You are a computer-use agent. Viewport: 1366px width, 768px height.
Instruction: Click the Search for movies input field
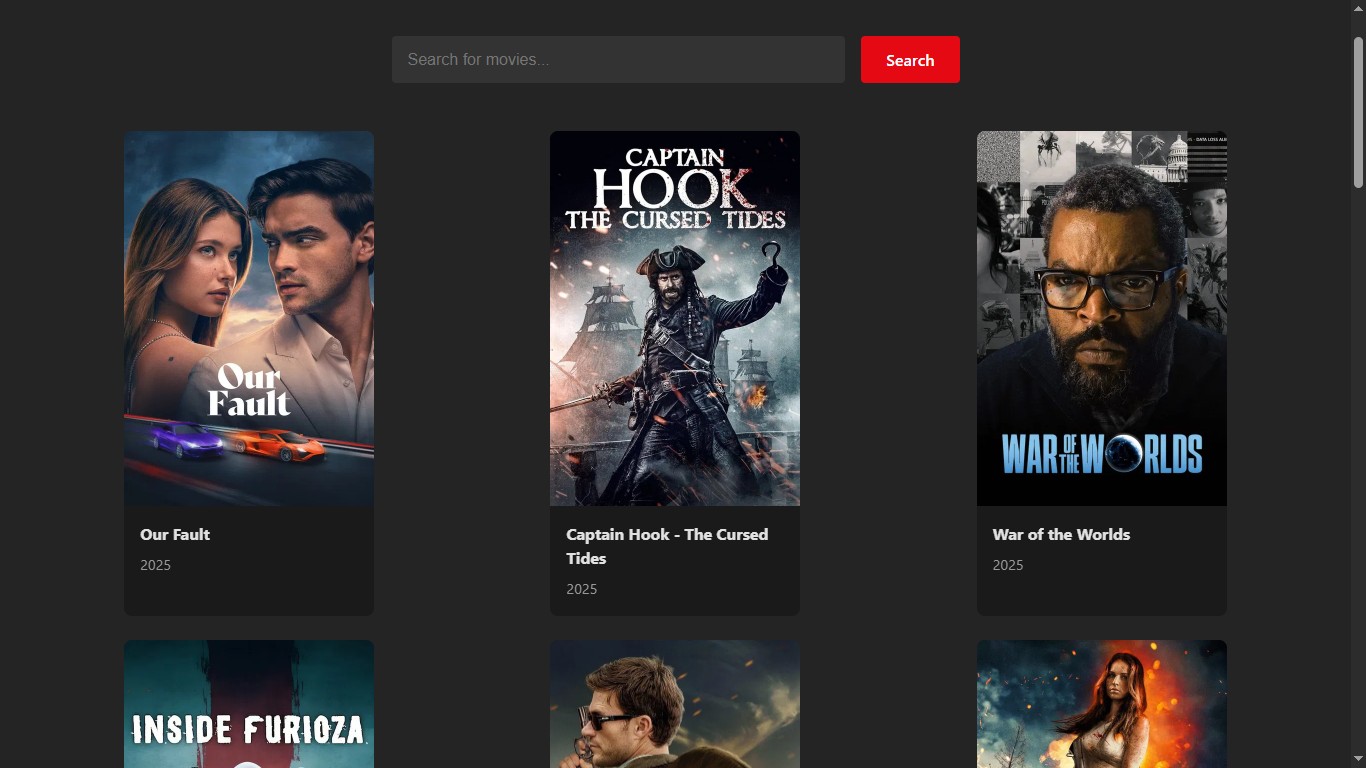pyautogui.click(x=618, y=60)
